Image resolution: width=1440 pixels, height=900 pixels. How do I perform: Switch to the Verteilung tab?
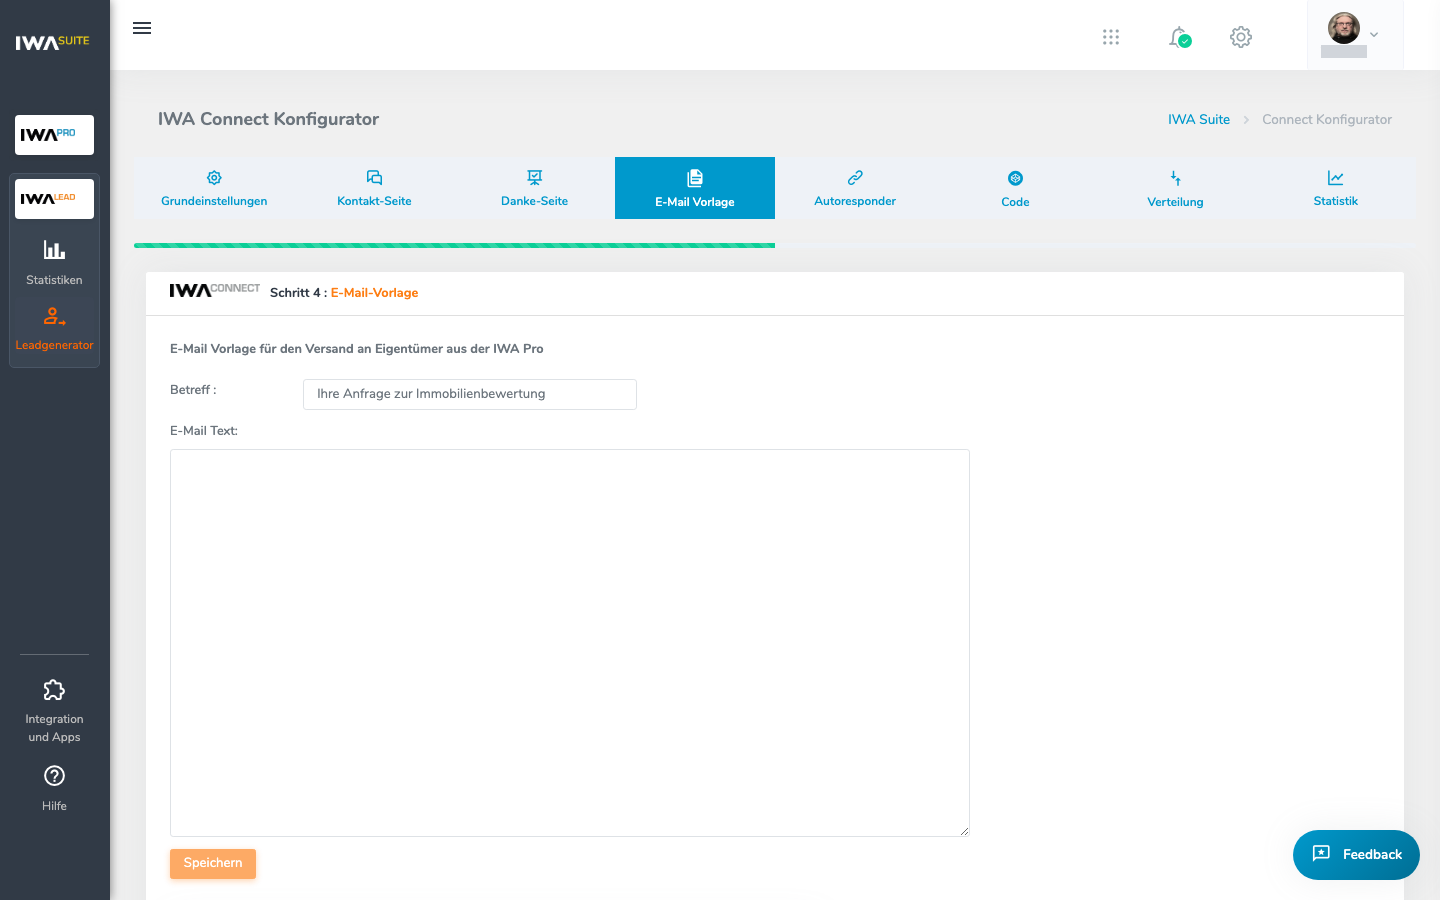click(x=1175, y=188)
